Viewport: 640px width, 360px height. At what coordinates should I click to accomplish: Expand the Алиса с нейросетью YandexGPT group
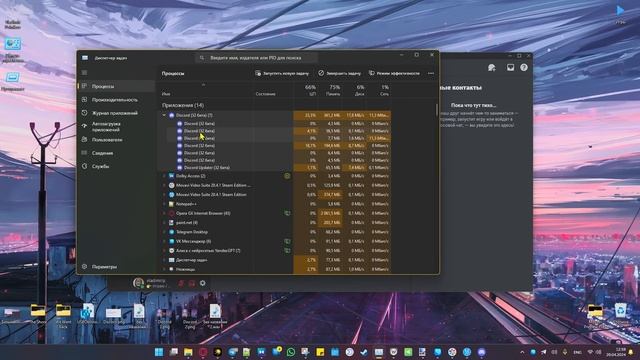(x=164, y=251)
